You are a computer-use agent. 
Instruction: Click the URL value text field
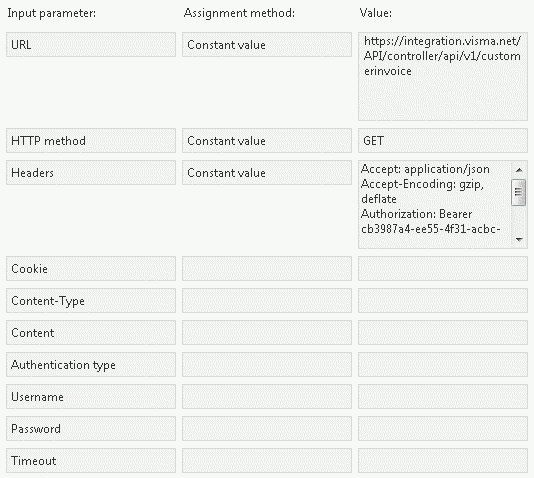tap(443, 77)
